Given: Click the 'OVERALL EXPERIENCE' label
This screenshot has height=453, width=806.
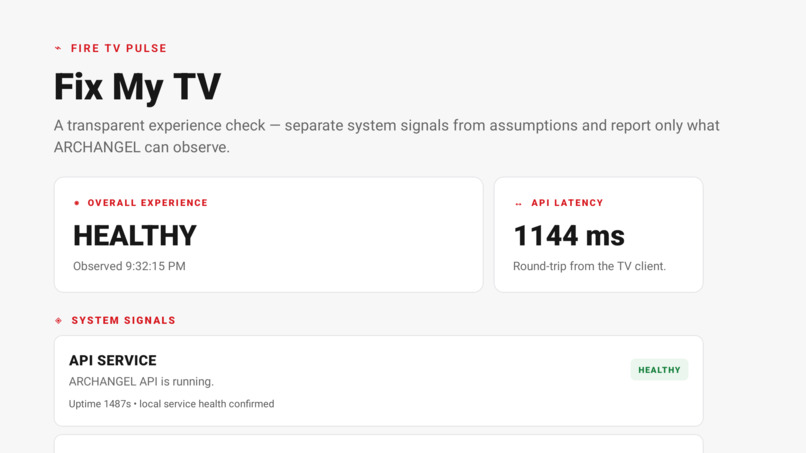Looking at the screenshot, I should click(148, 203).
